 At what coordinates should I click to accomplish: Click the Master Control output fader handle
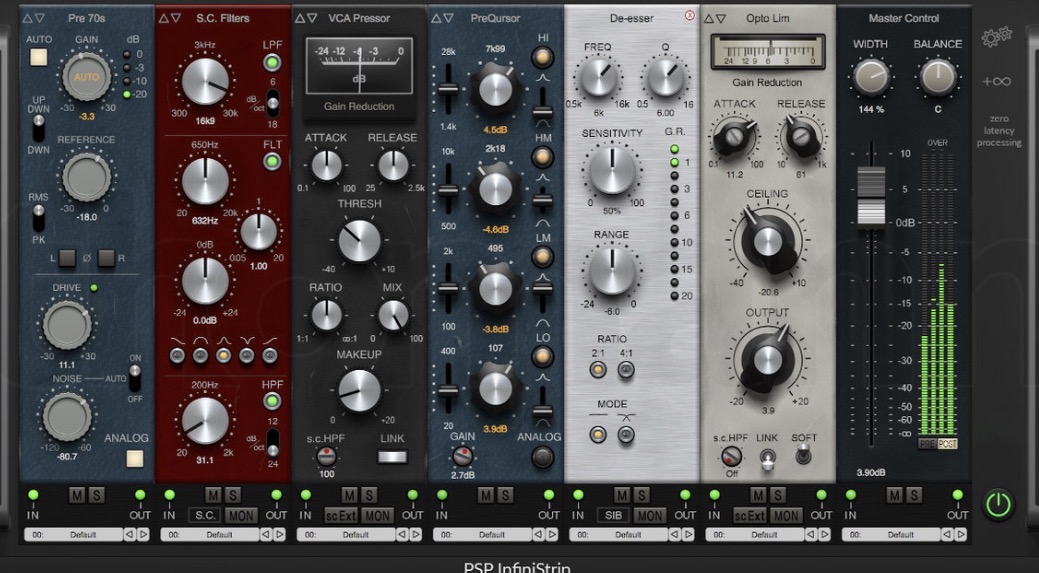(x=871, y=197)
